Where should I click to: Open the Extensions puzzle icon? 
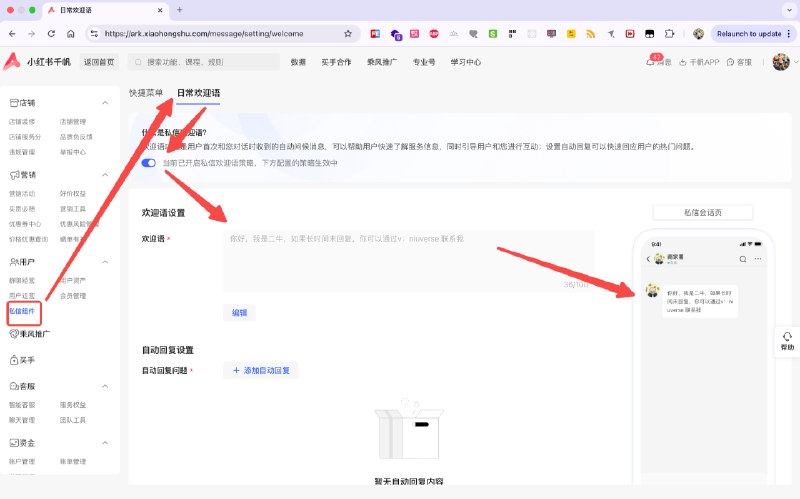tap(669, 34)
